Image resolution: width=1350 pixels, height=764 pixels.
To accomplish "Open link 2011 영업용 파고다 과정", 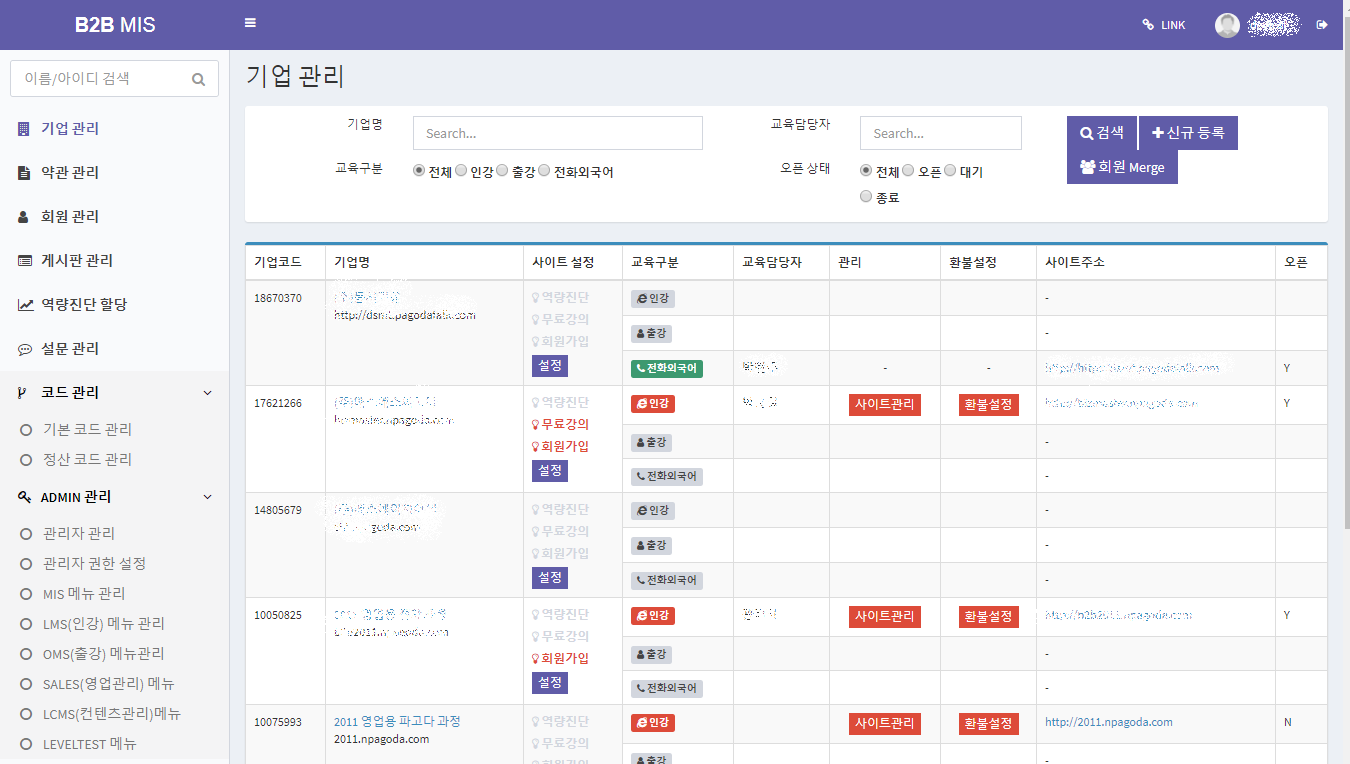I will pos(397,721).
